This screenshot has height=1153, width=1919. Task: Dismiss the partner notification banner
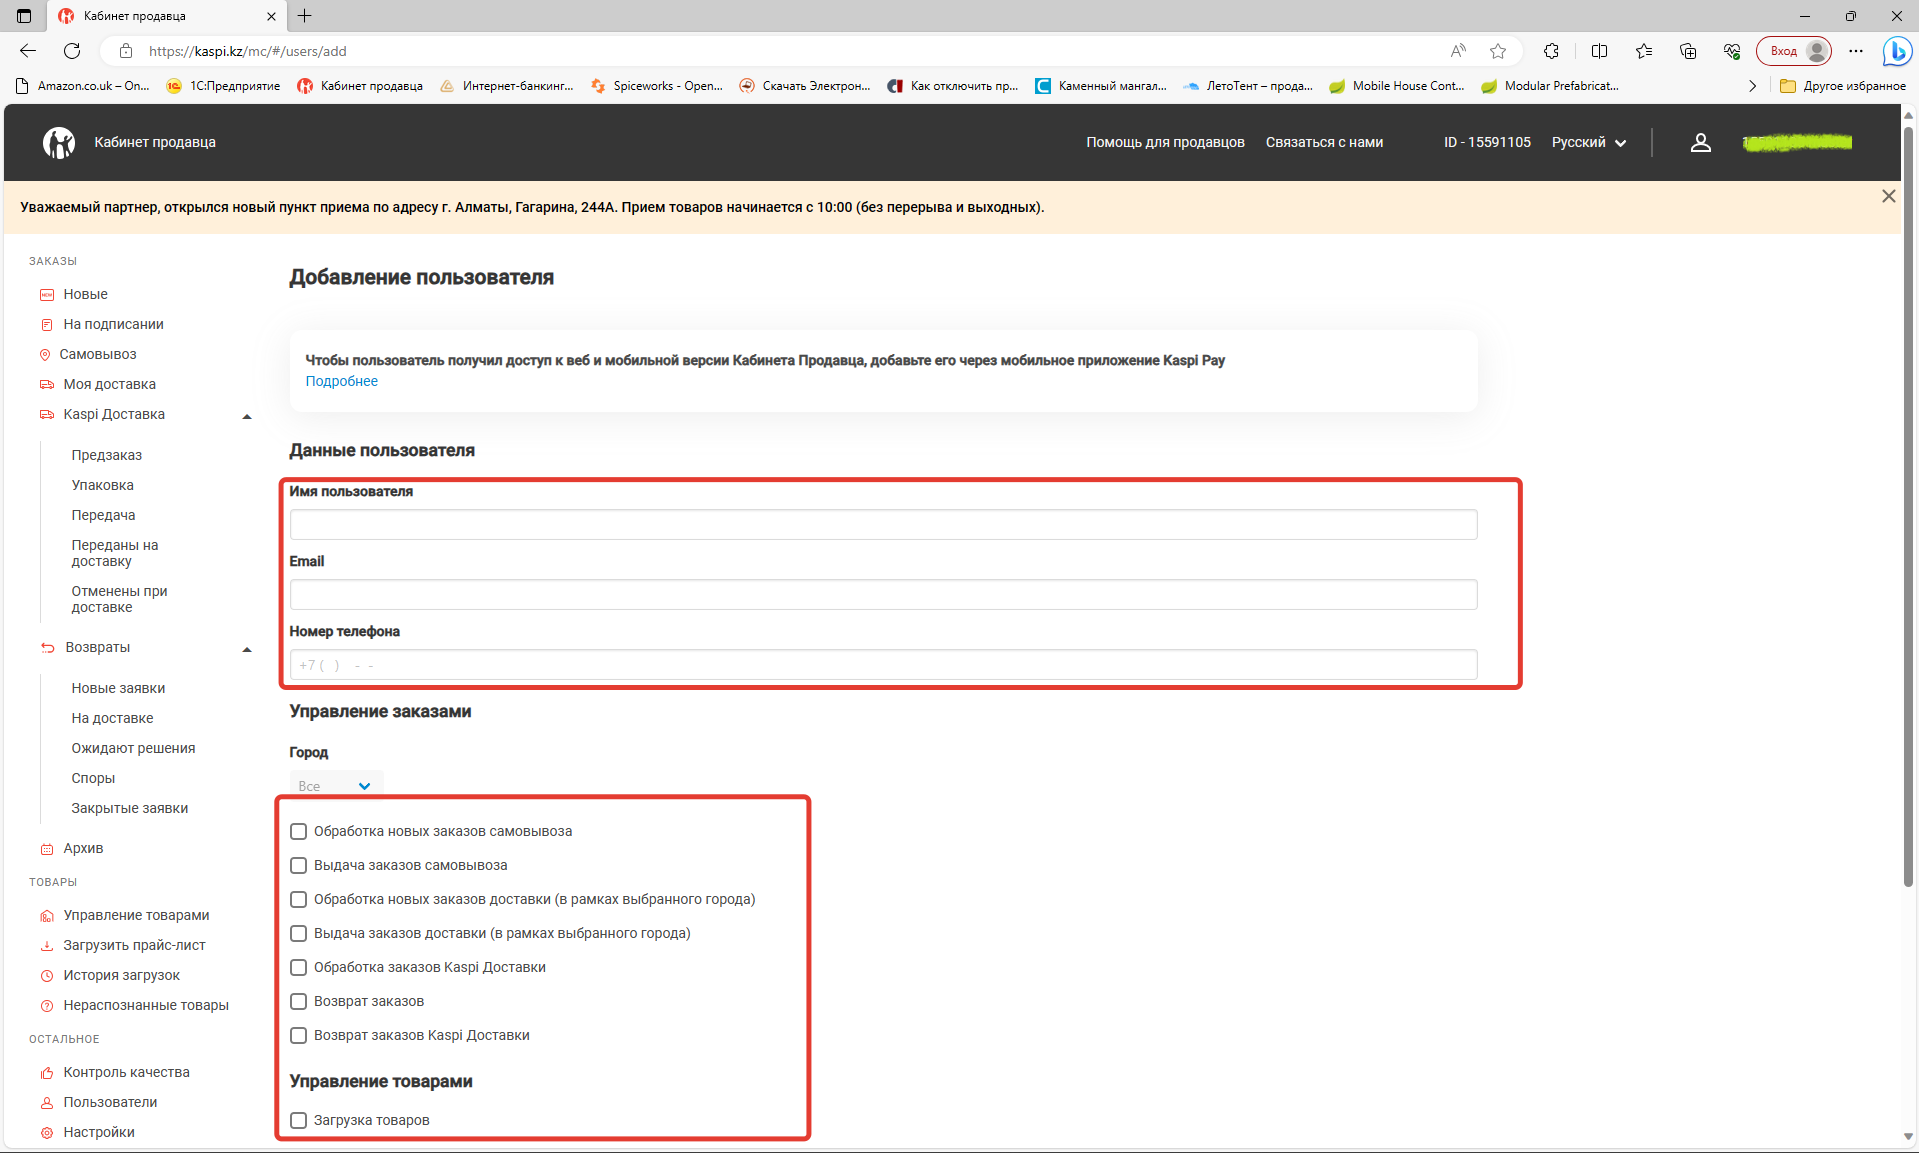click(x=1888, y=196)
